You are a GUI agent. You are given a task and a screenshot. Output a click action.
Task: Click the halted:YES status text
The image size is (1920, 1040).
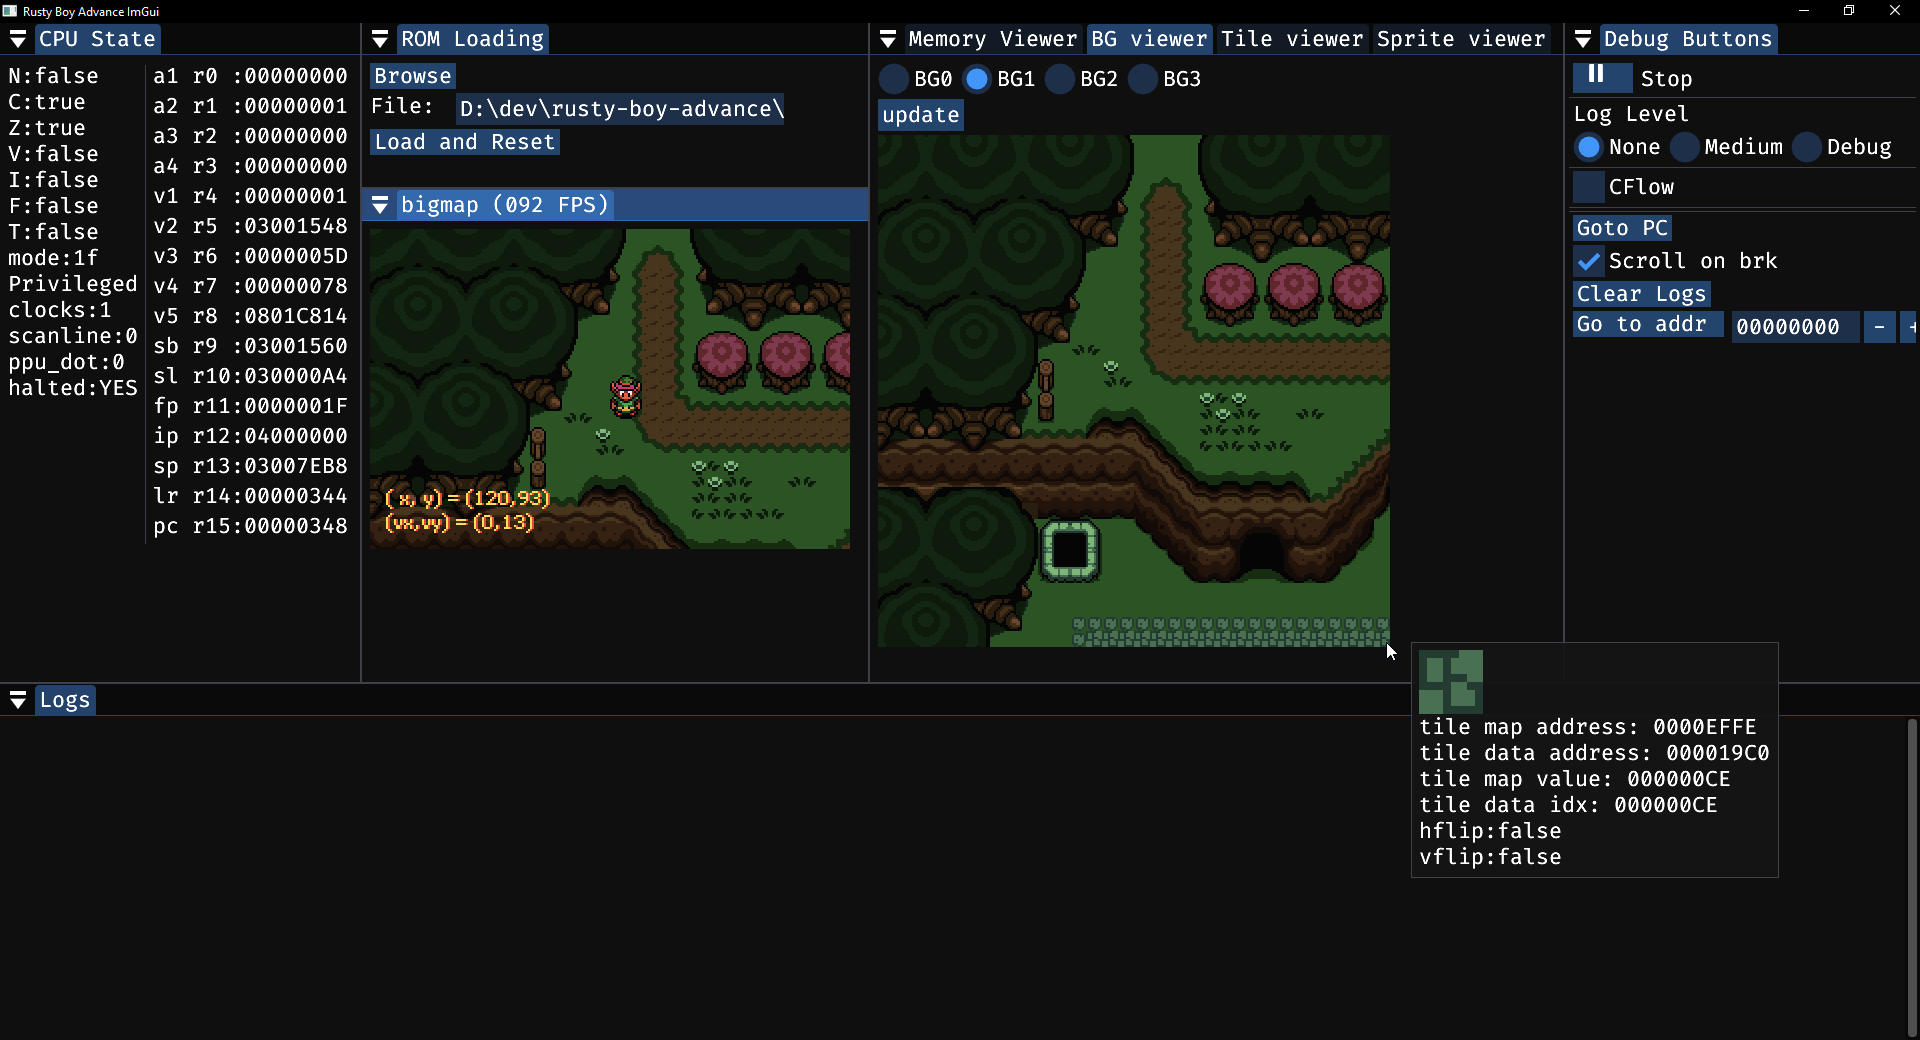pyautogui.click(x=73, y=388)
